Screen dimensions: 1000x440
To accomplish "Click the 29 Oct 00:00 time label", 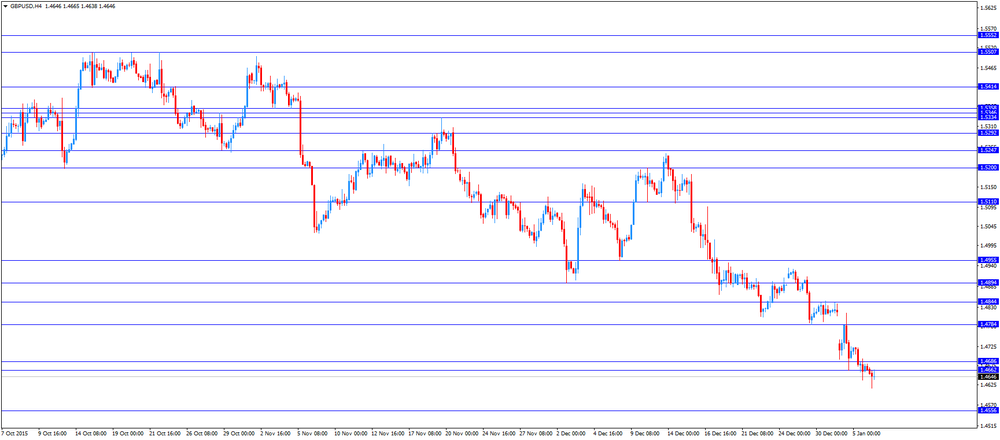I will (x=239, y=433).
